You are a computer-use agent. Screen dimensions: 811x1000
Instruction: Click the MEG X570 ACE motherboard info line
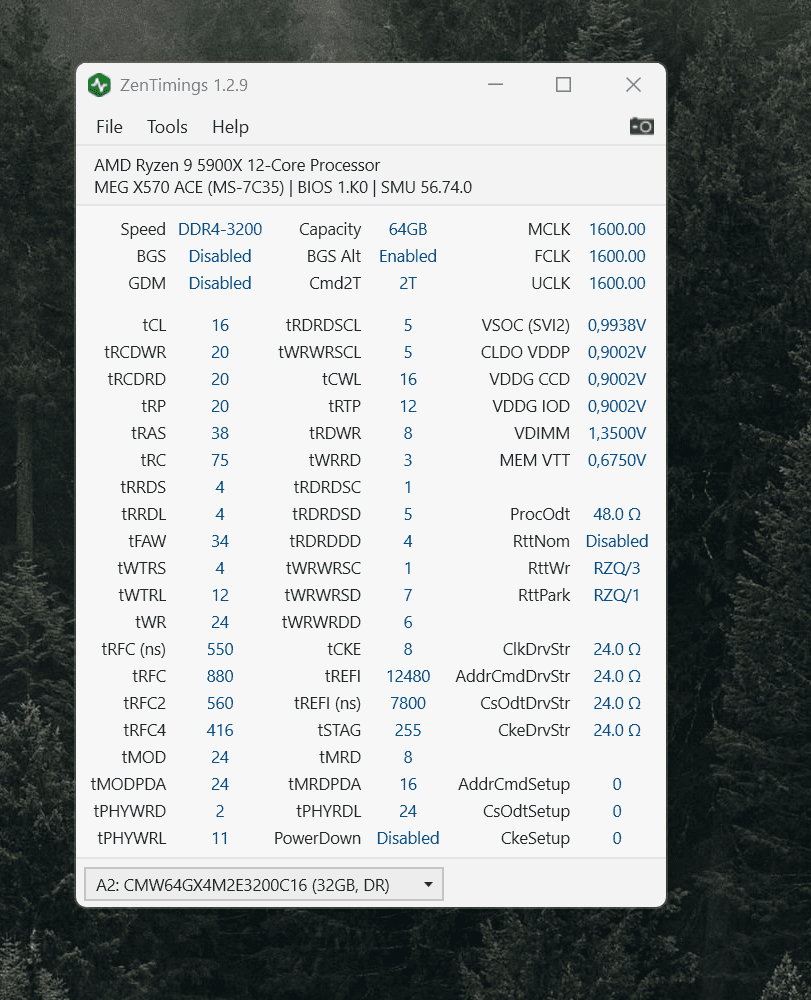coord(283,188)
